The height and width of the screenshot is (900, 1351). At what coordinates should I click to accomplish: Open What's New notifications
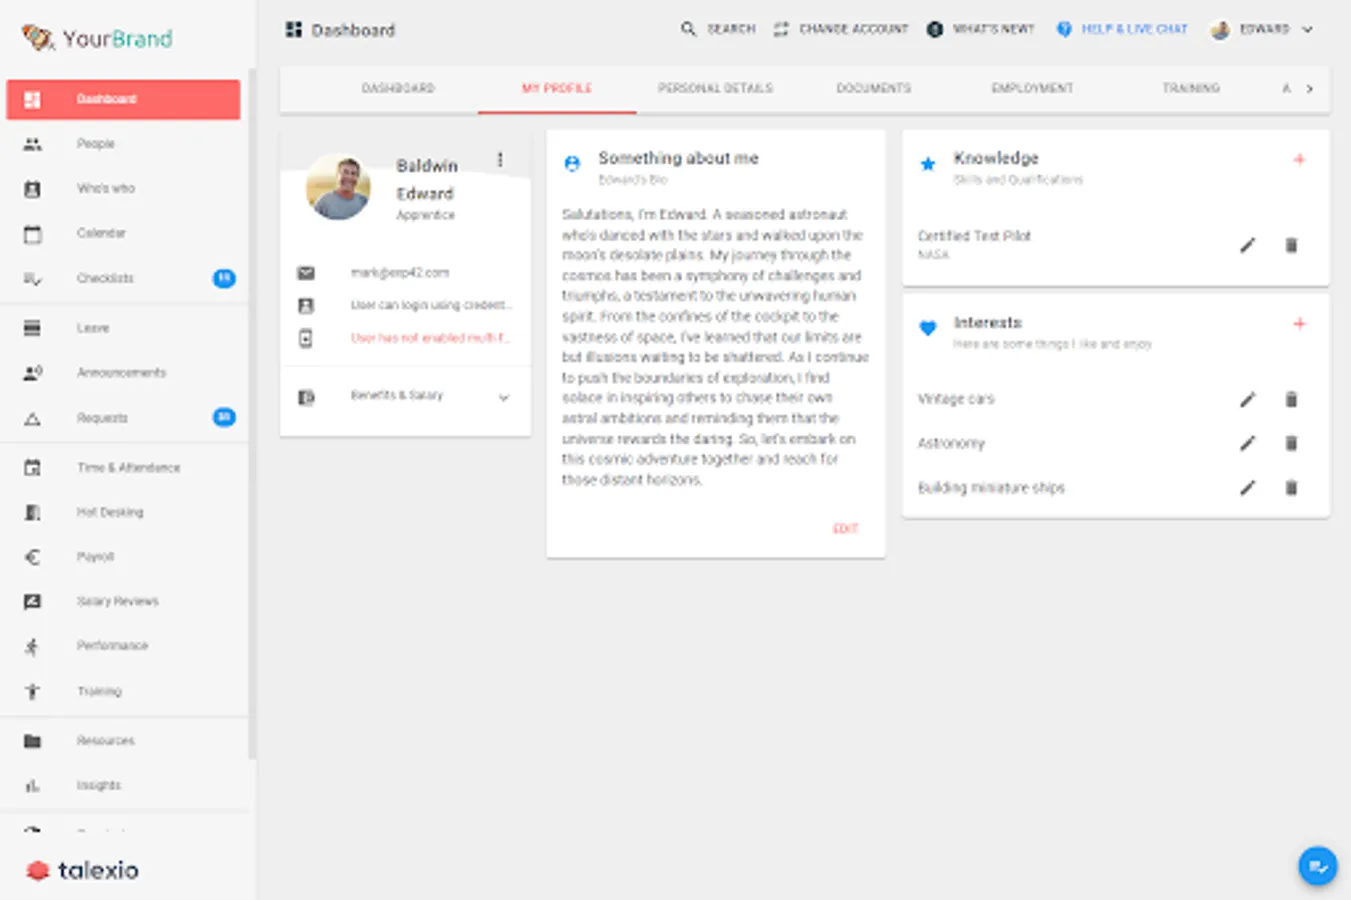click(934, 30)
